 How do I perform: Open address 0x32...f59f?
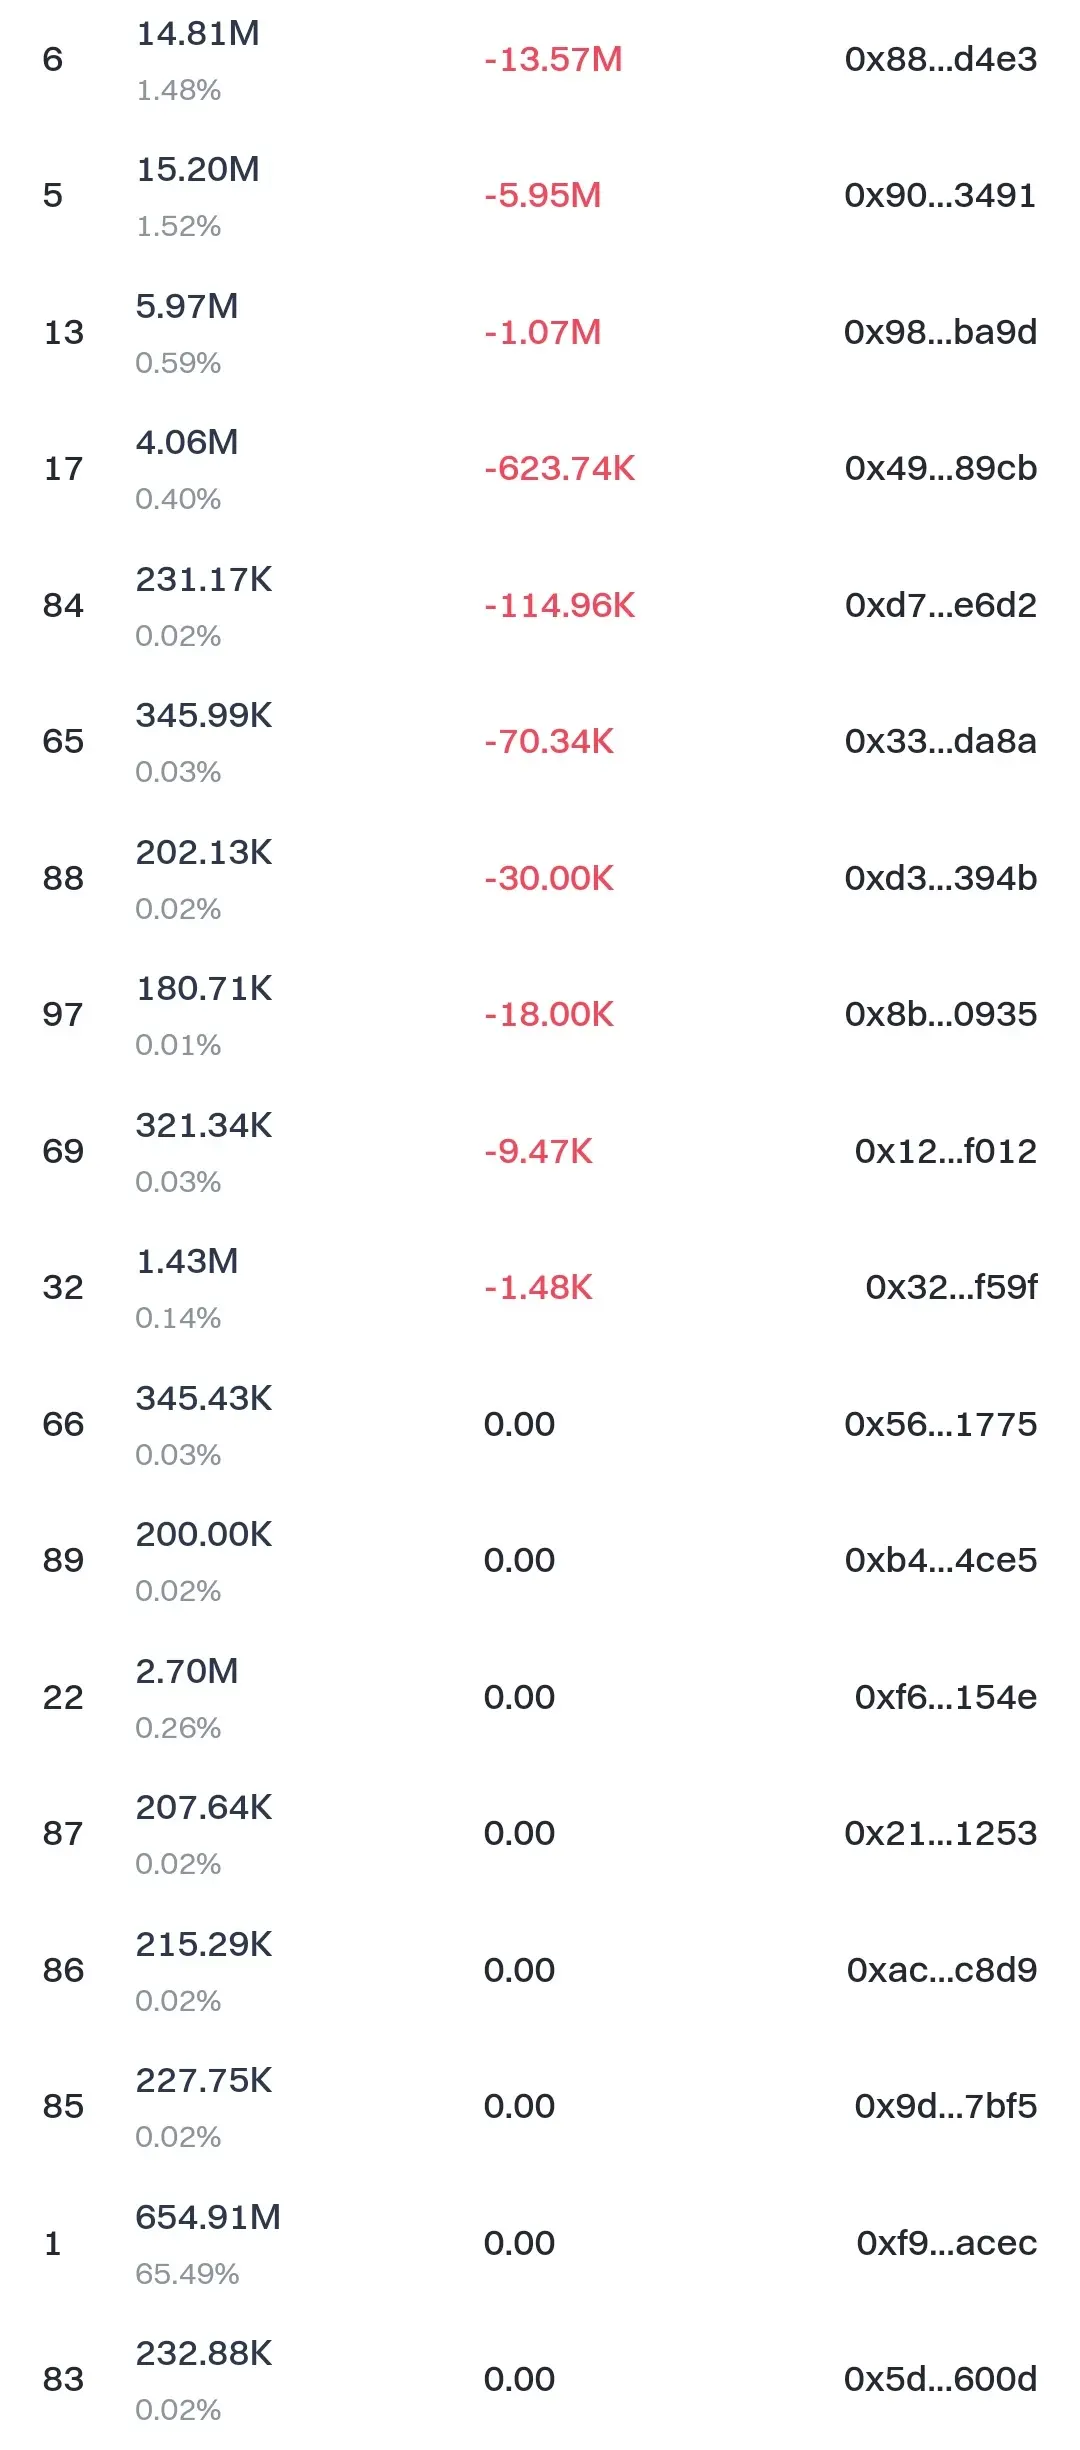click(x=951, y=1287)
